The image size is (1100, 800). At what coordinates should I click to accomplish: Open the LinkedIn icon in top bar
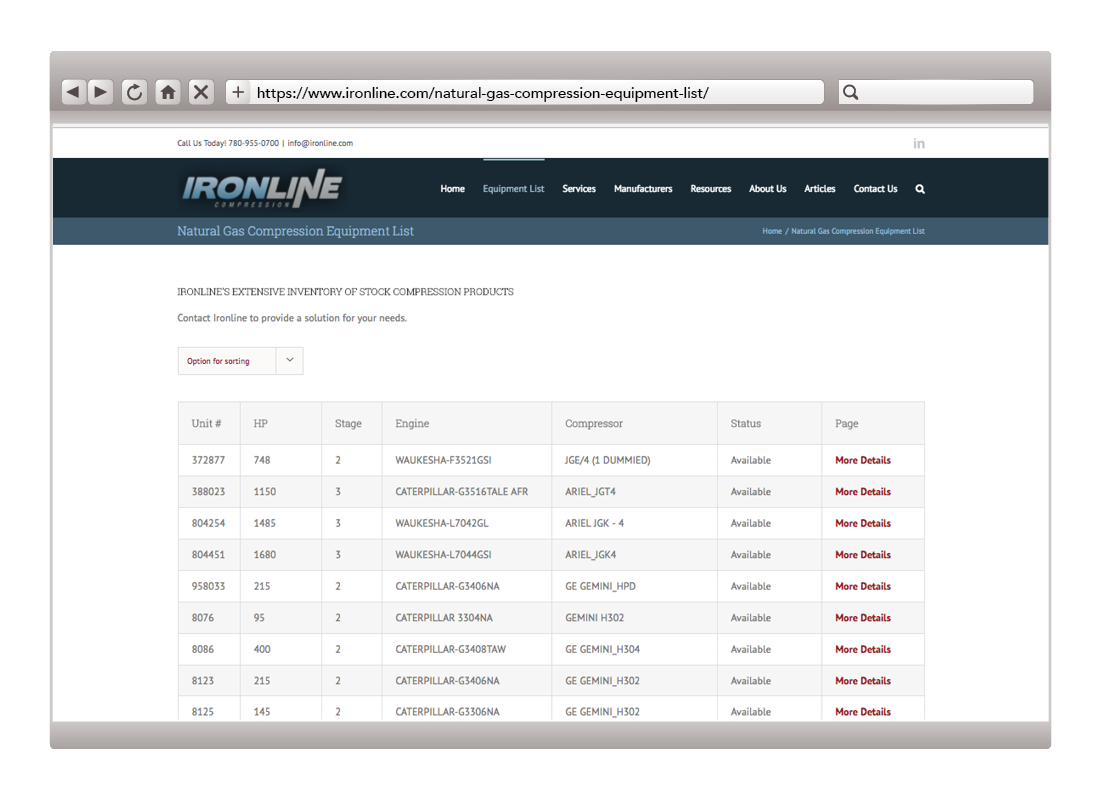[919, 144]
